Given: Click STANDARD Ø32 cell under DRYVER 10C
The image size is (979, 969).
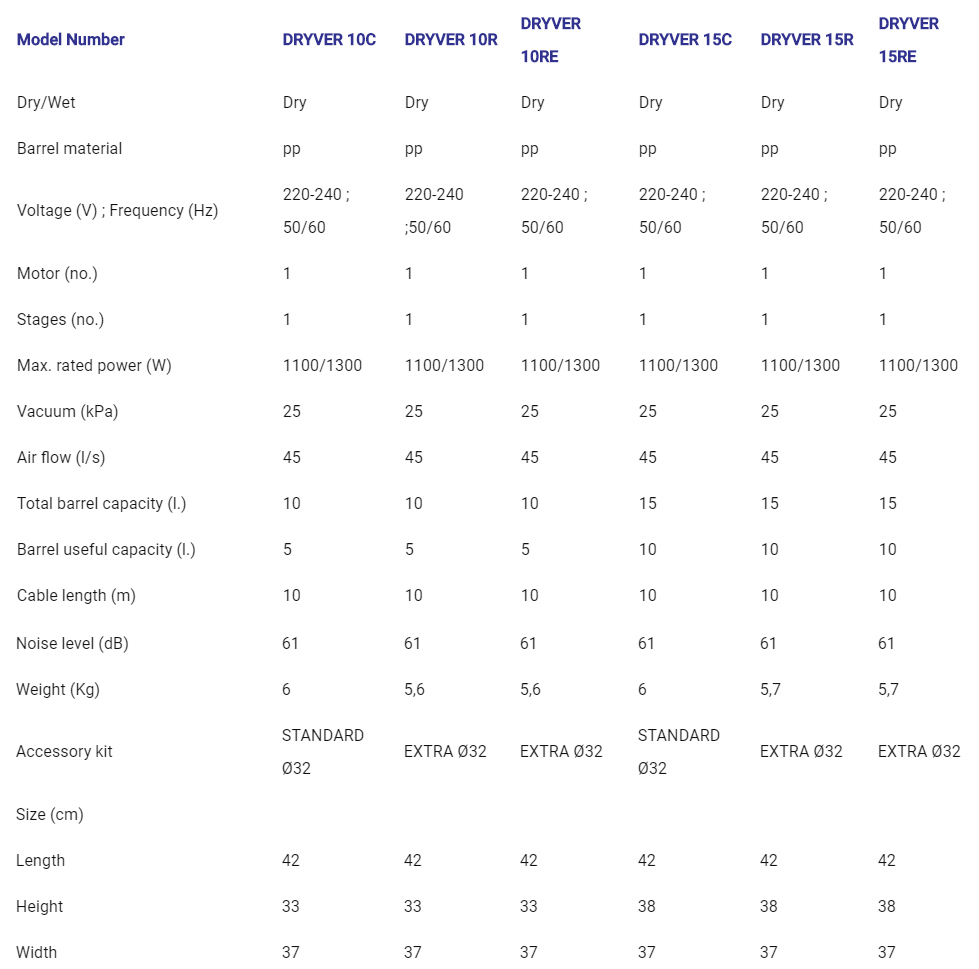Looking at the screenshot, I should tap(323, 752).
